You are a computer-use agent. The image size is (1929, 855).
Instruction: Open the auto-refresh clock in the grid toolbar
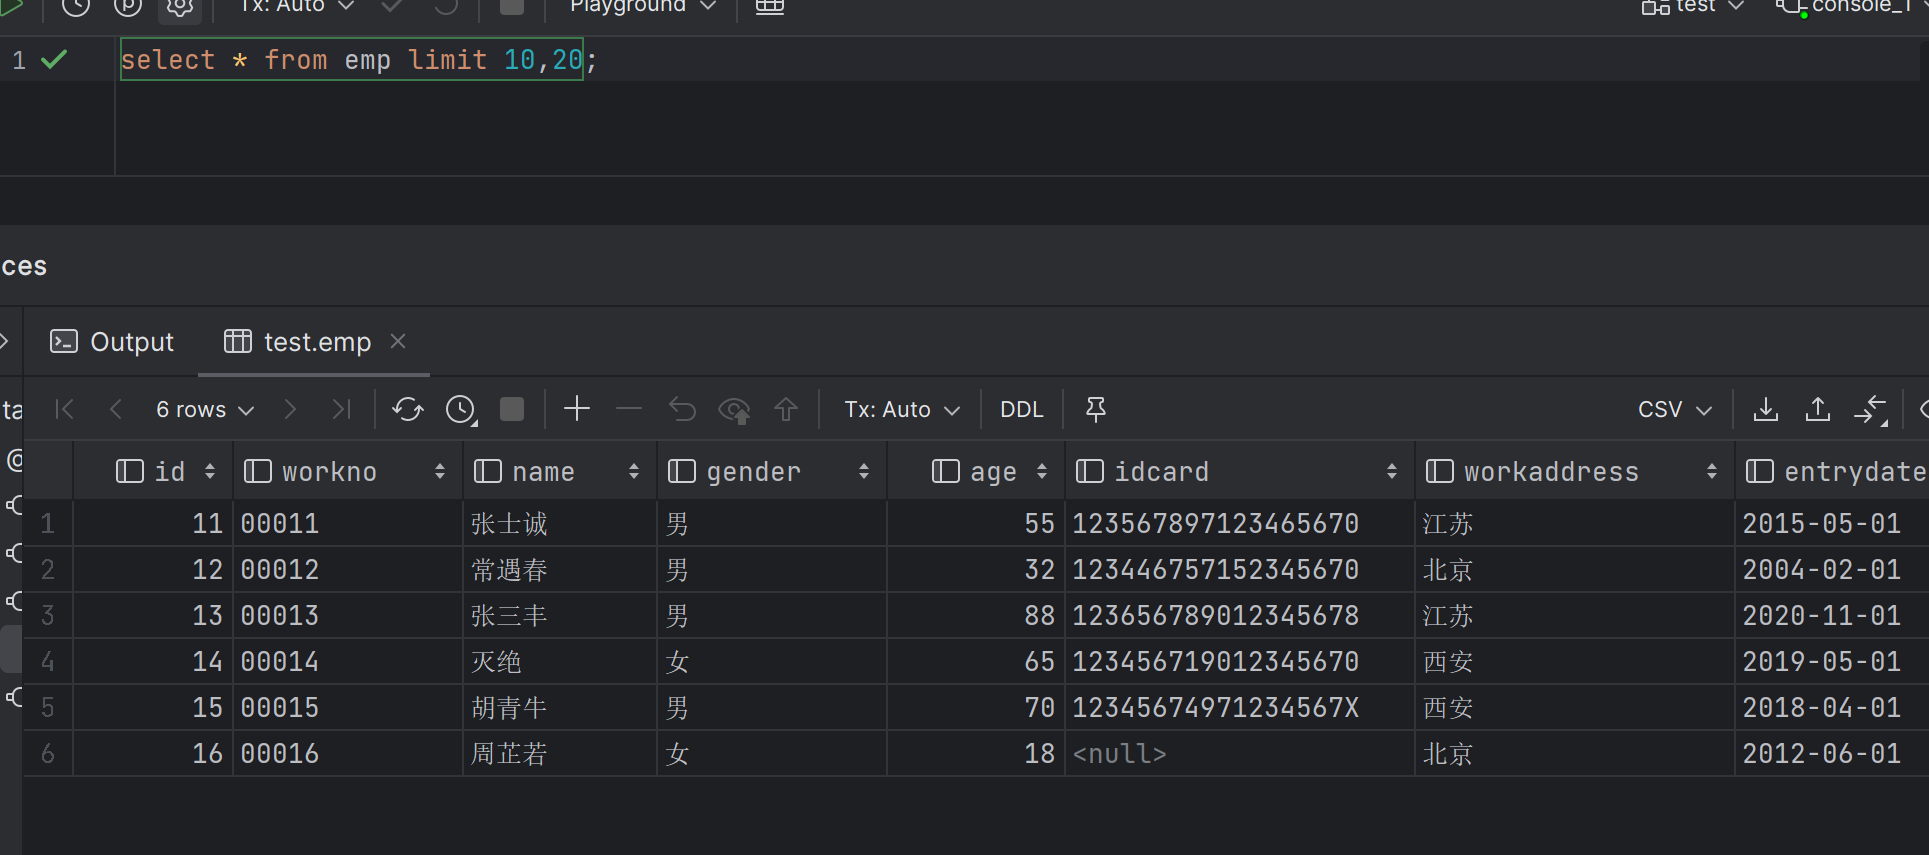coord(461,409)
